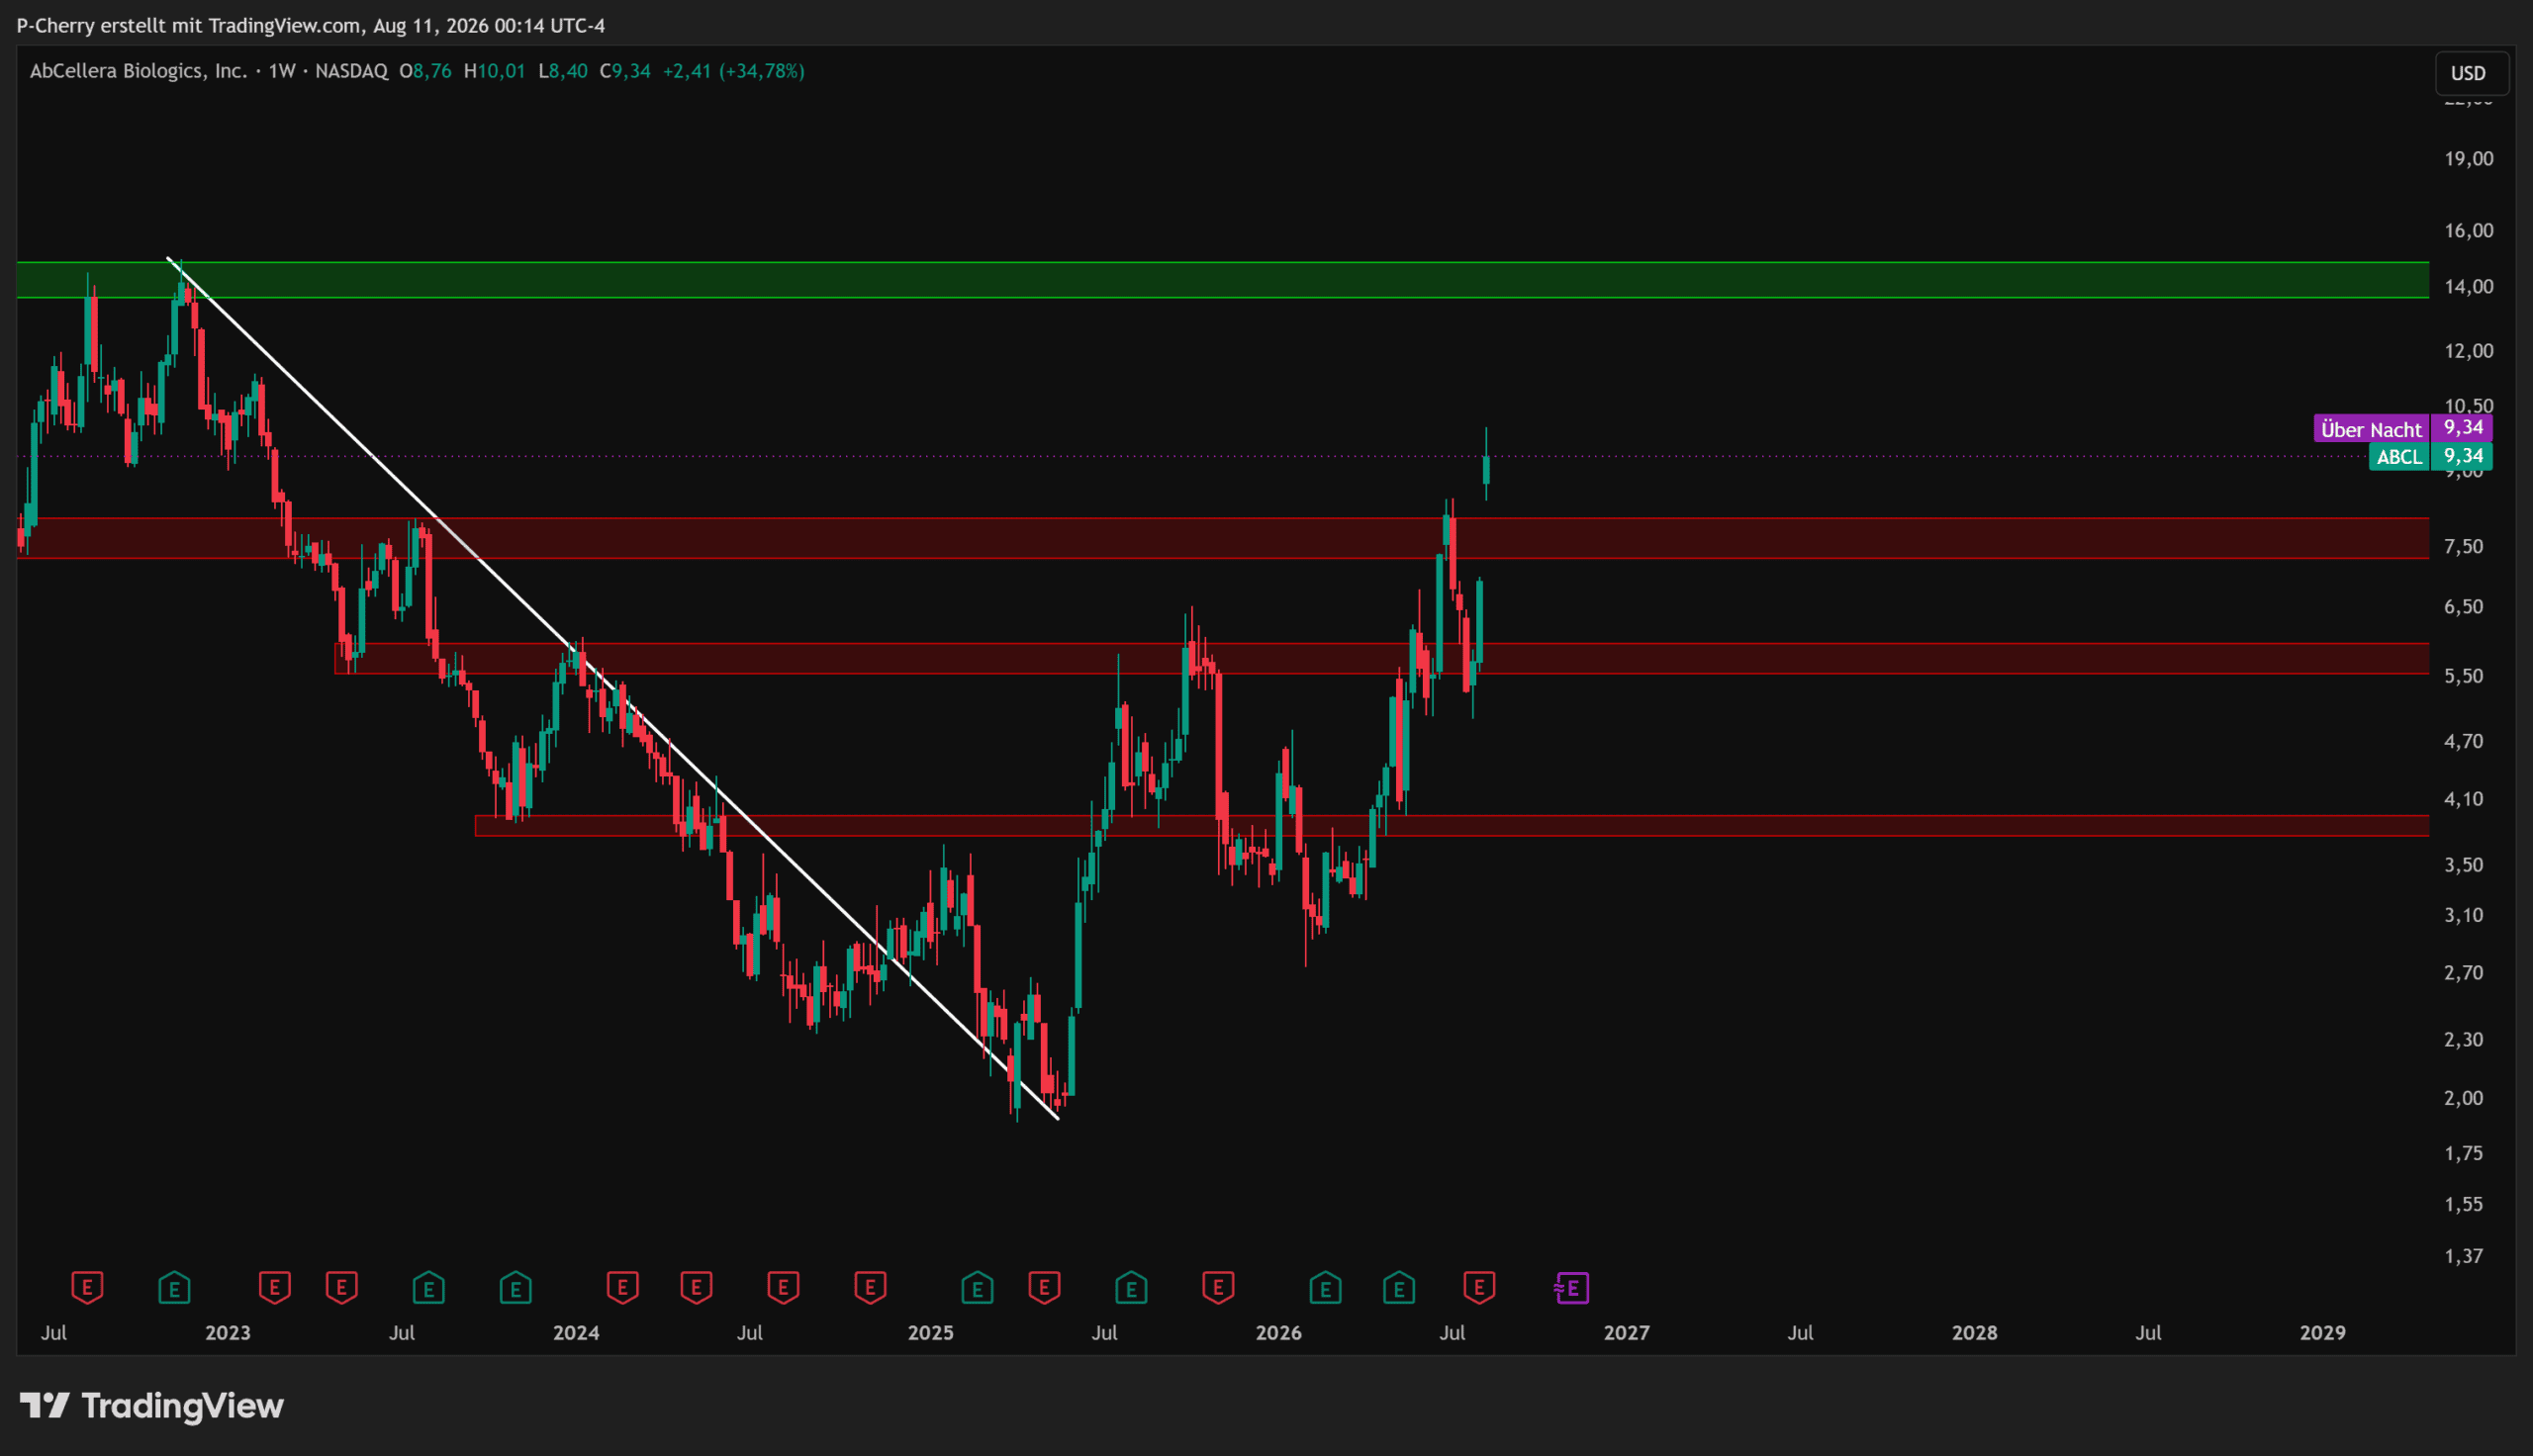Click the red earnings marker for February 2024
Image resolution: width=2533 pixels, height=1456 pixels.
(622, 1287)
